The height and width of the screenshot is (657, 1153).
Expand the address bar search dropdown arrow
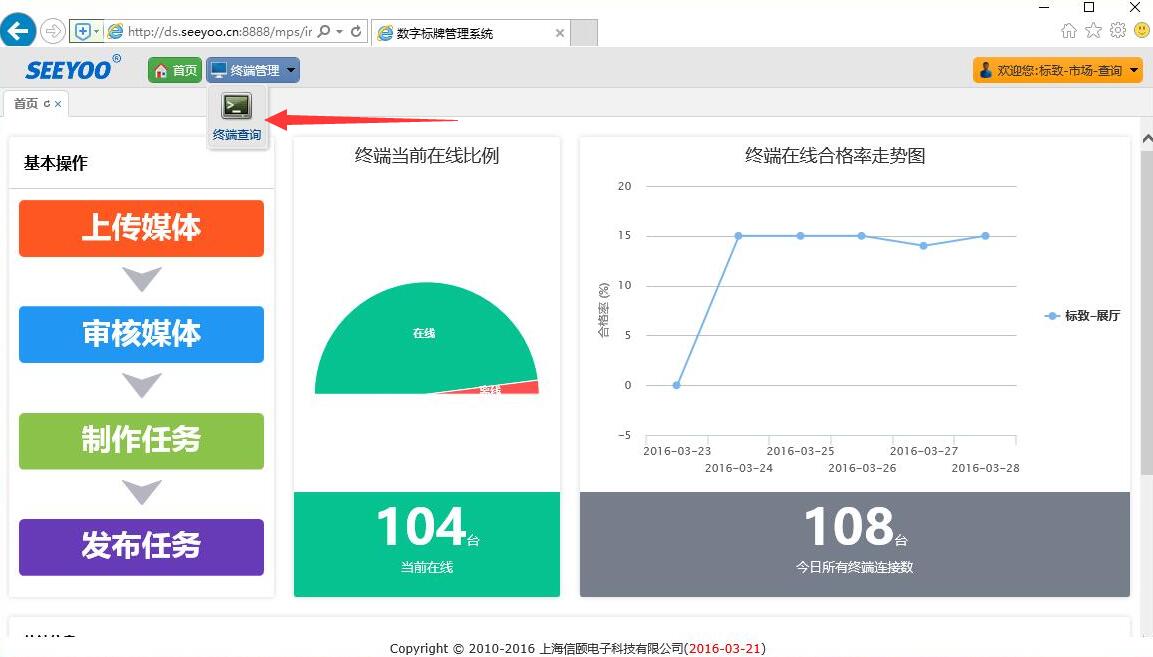click(340, 32)
